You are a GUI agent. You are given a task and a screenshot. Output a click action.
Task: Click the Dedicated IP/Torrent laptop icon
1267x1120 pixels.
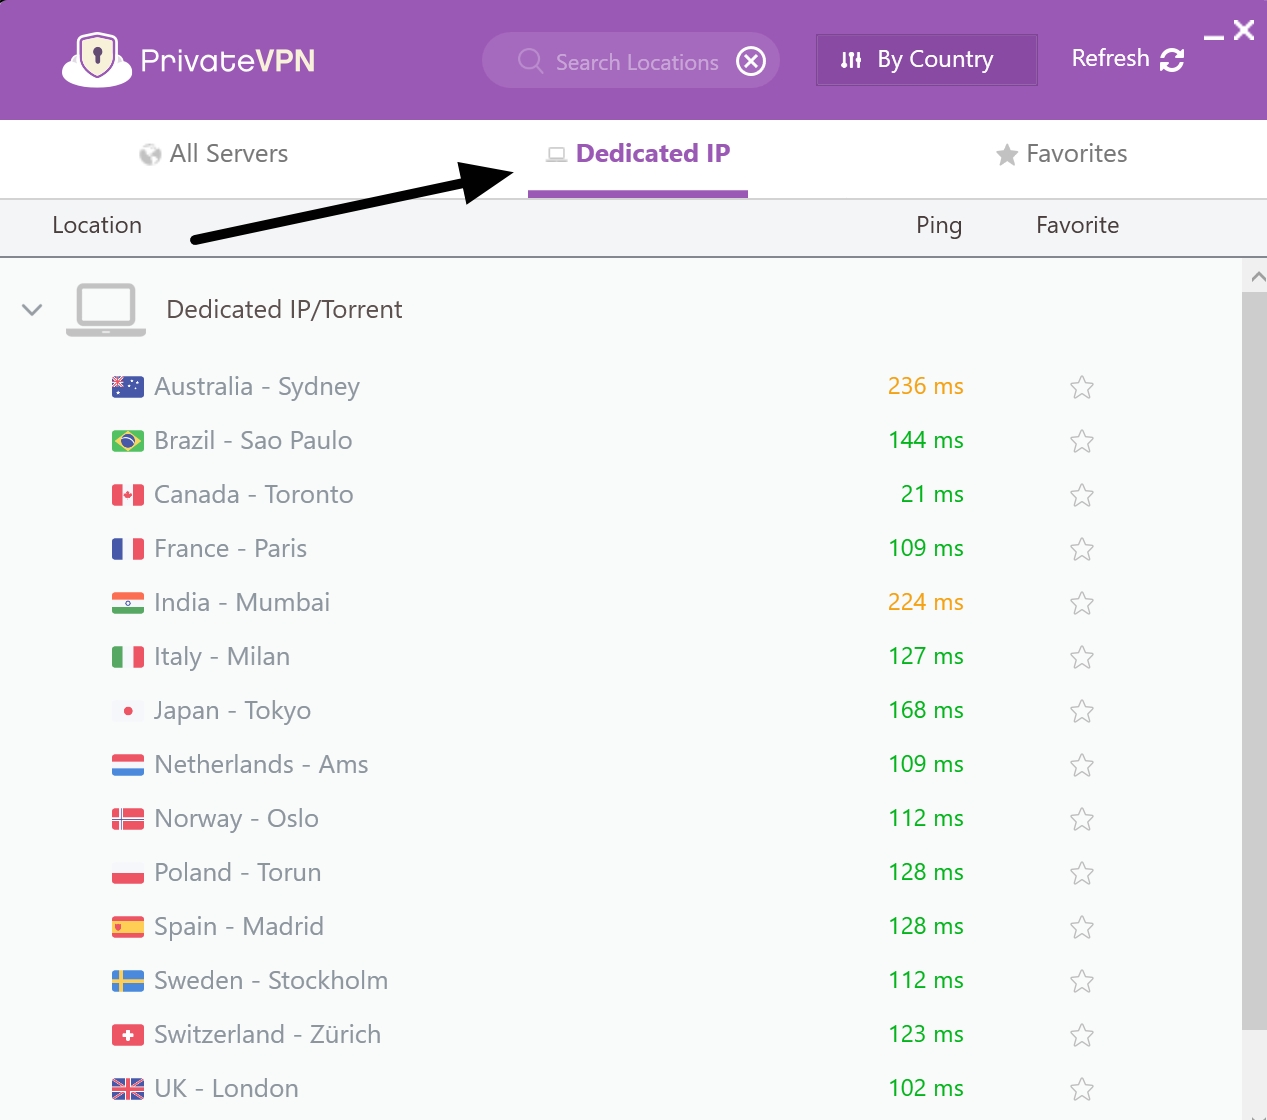point(106,310)
